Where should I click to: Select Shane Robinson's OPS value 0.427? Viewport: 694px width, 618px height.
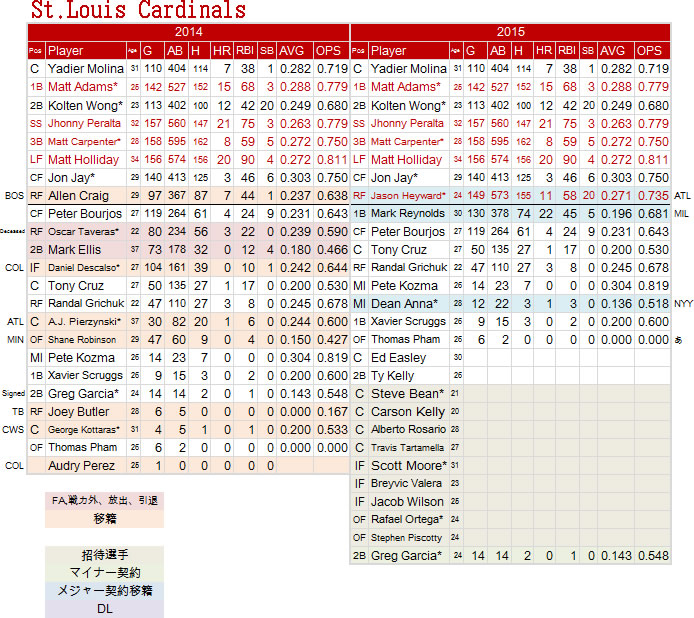pyautogui.click(x=332, y=340)
